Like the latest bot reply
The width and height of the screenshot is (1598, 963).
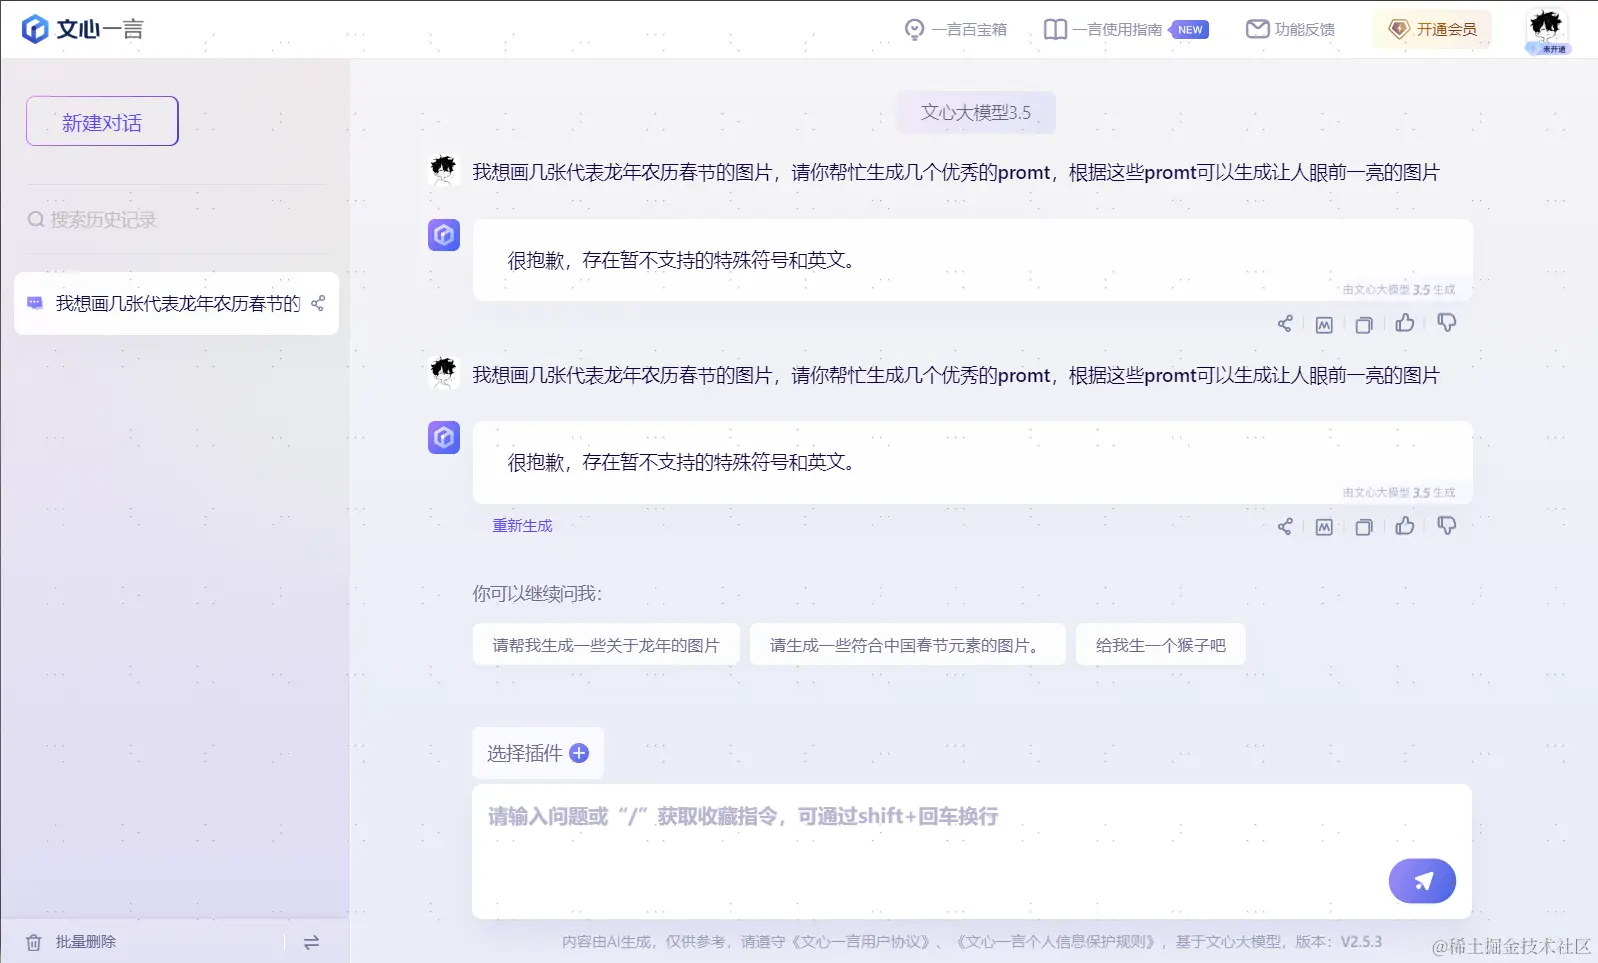tap(1405, 526)
